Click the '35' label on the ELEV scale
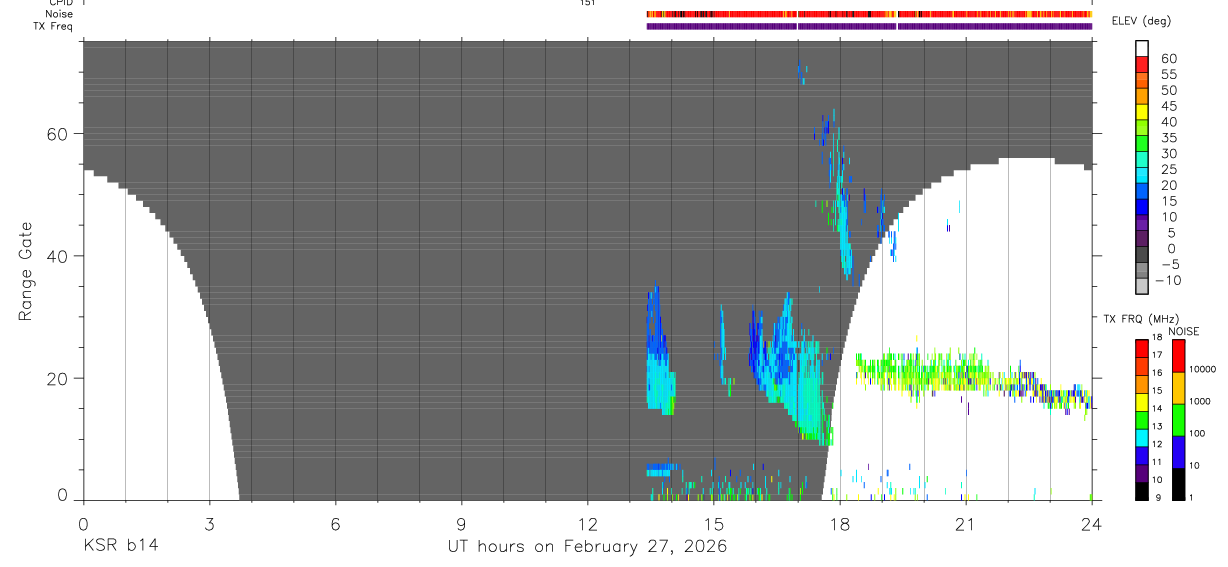1228x567 pixels. (1168, 137)
